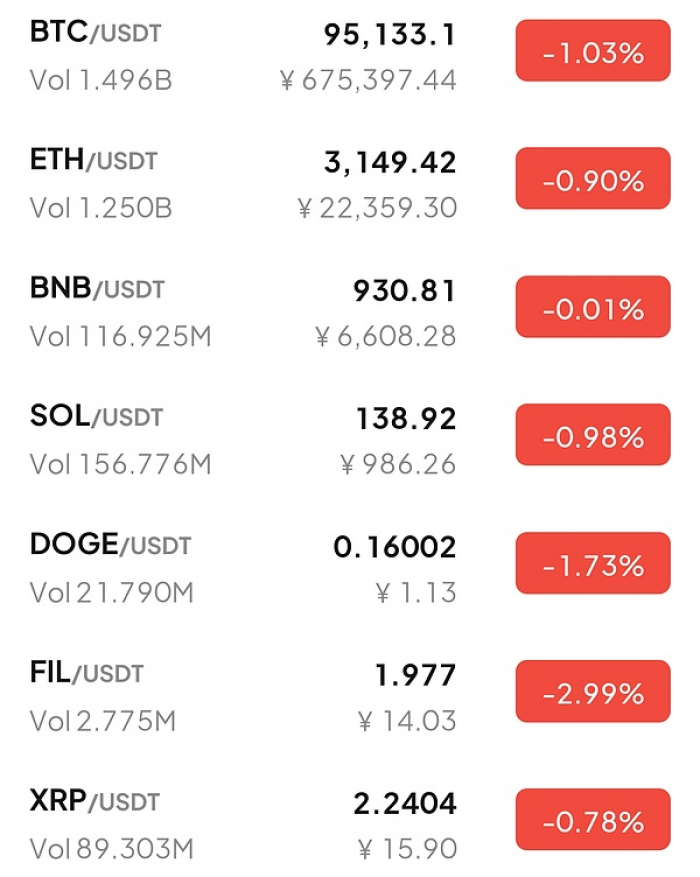Select the BTC price 95,133.1
Screen dimensions: 700x877
point(389,36)
